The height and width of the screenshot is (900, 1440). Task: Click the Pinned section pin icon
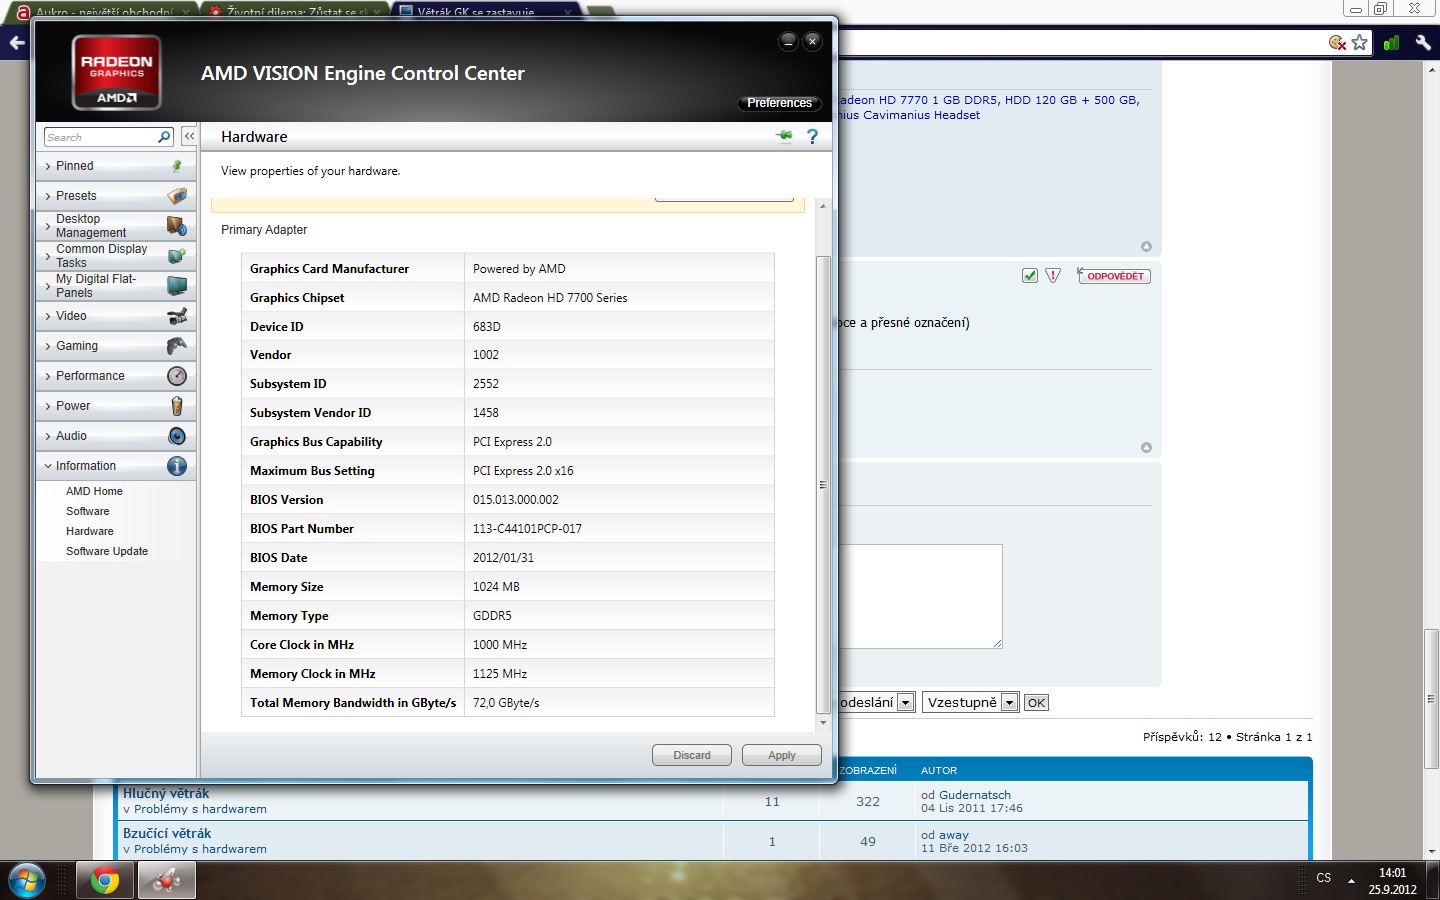click(x=177, y=166)
